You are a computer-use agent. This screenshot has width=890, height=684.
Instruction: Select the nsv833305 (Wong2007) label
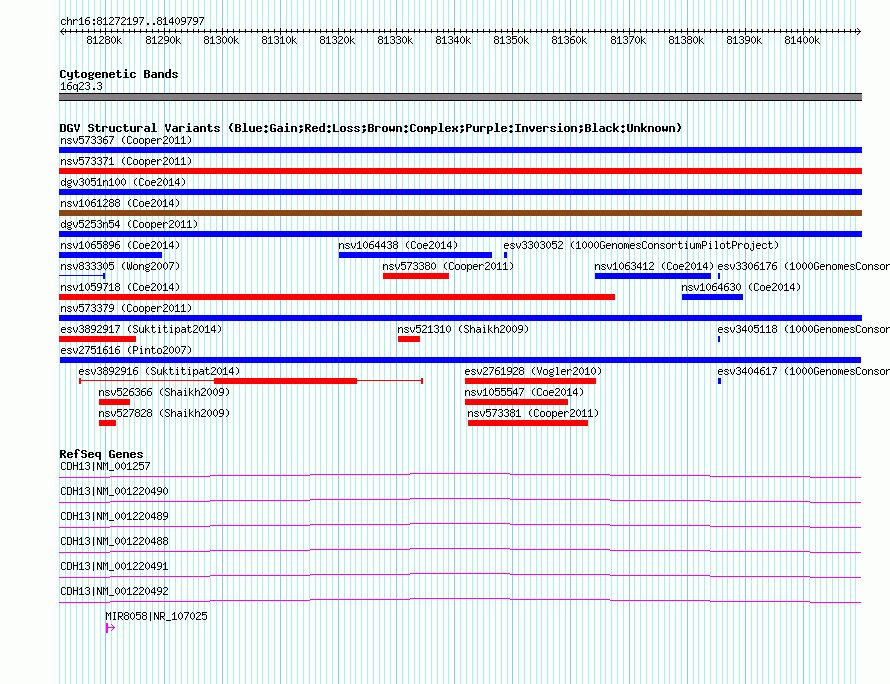(120, 266)
